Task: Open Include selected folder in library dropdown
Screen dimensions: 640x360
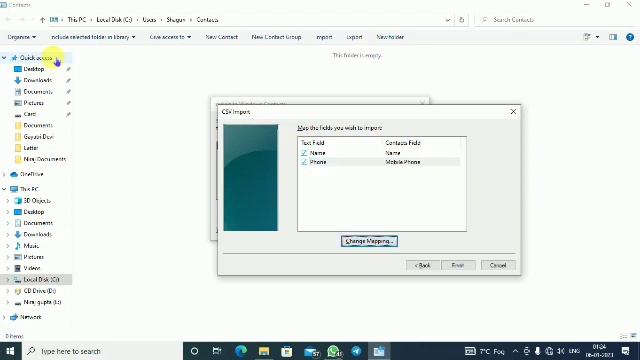Action: (93, 37)
